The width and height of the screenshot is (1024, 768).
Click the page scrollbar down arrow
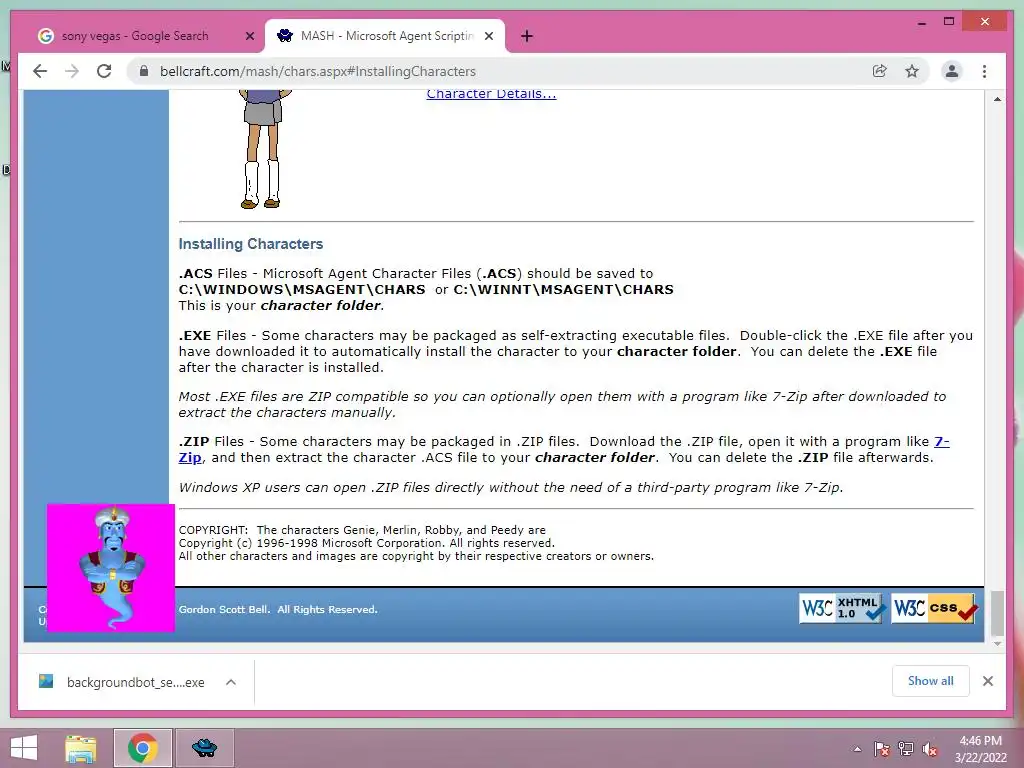(x=997, y=644)
